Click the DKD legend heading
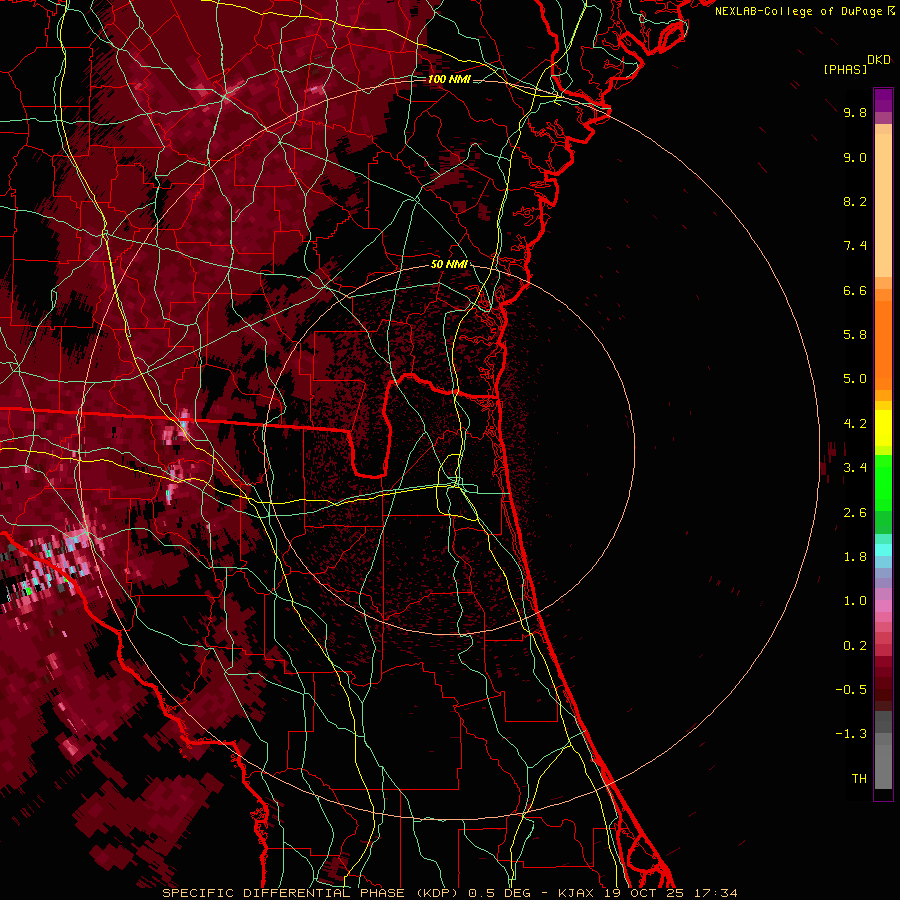This screenshot has height=900, width=900. point(879,60)
